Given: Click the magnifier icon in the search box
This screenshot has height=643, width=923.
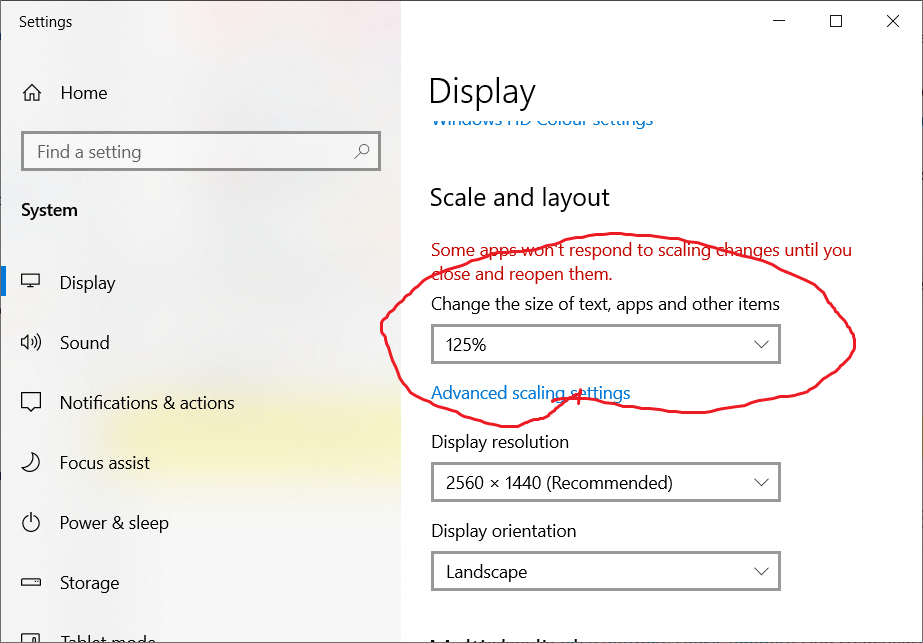Looking at the screenshot, I should [x=361, y=152].
